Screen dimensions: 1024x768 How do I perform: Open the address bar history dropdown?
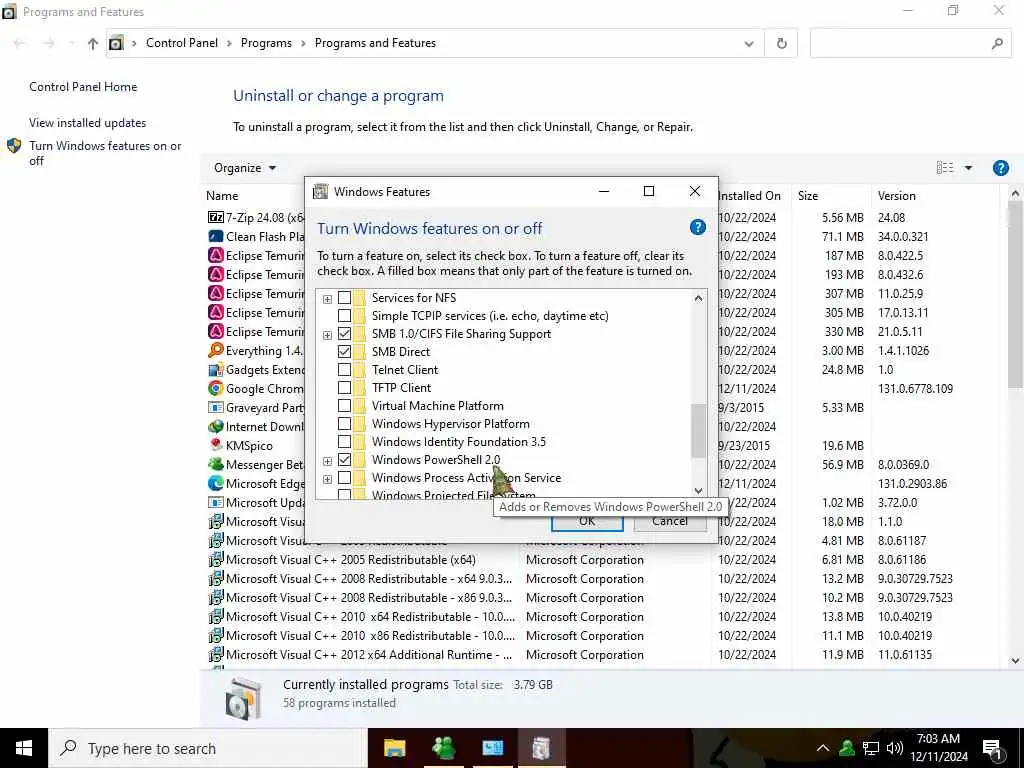click(x=748, y=44)
